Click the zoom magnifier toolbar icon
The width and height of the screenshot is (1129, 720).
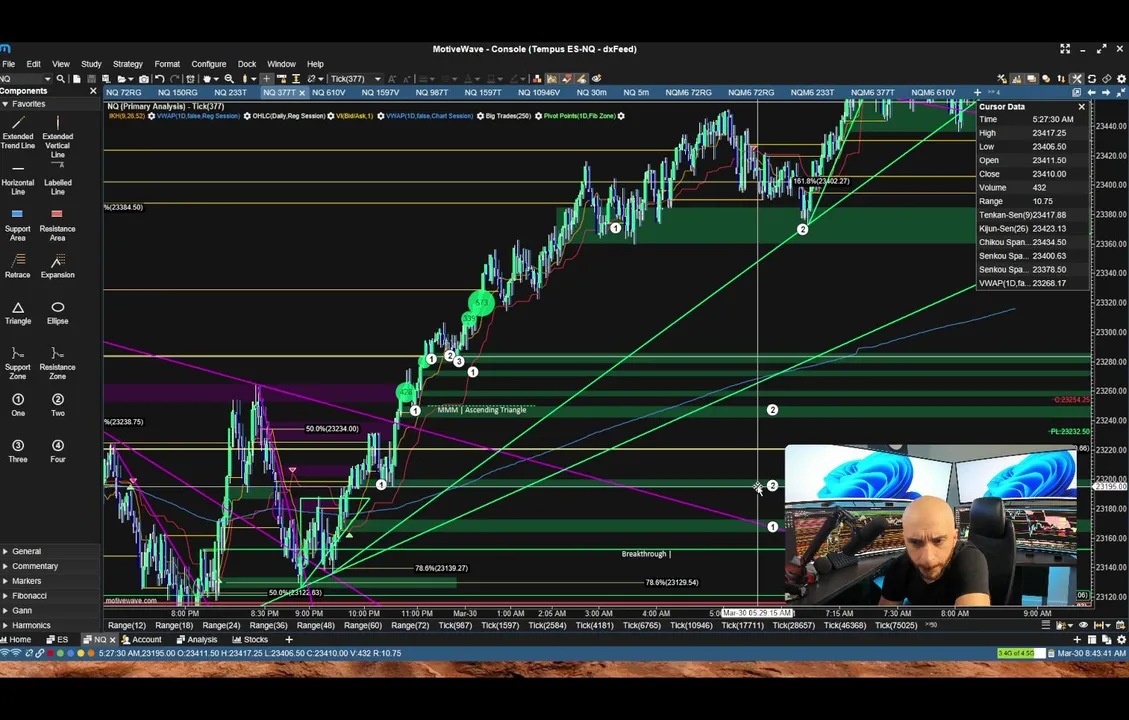229,78
